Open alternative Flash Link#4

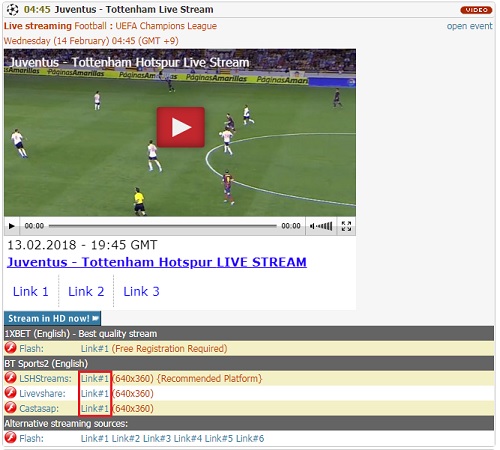click(x=188, y=438)
